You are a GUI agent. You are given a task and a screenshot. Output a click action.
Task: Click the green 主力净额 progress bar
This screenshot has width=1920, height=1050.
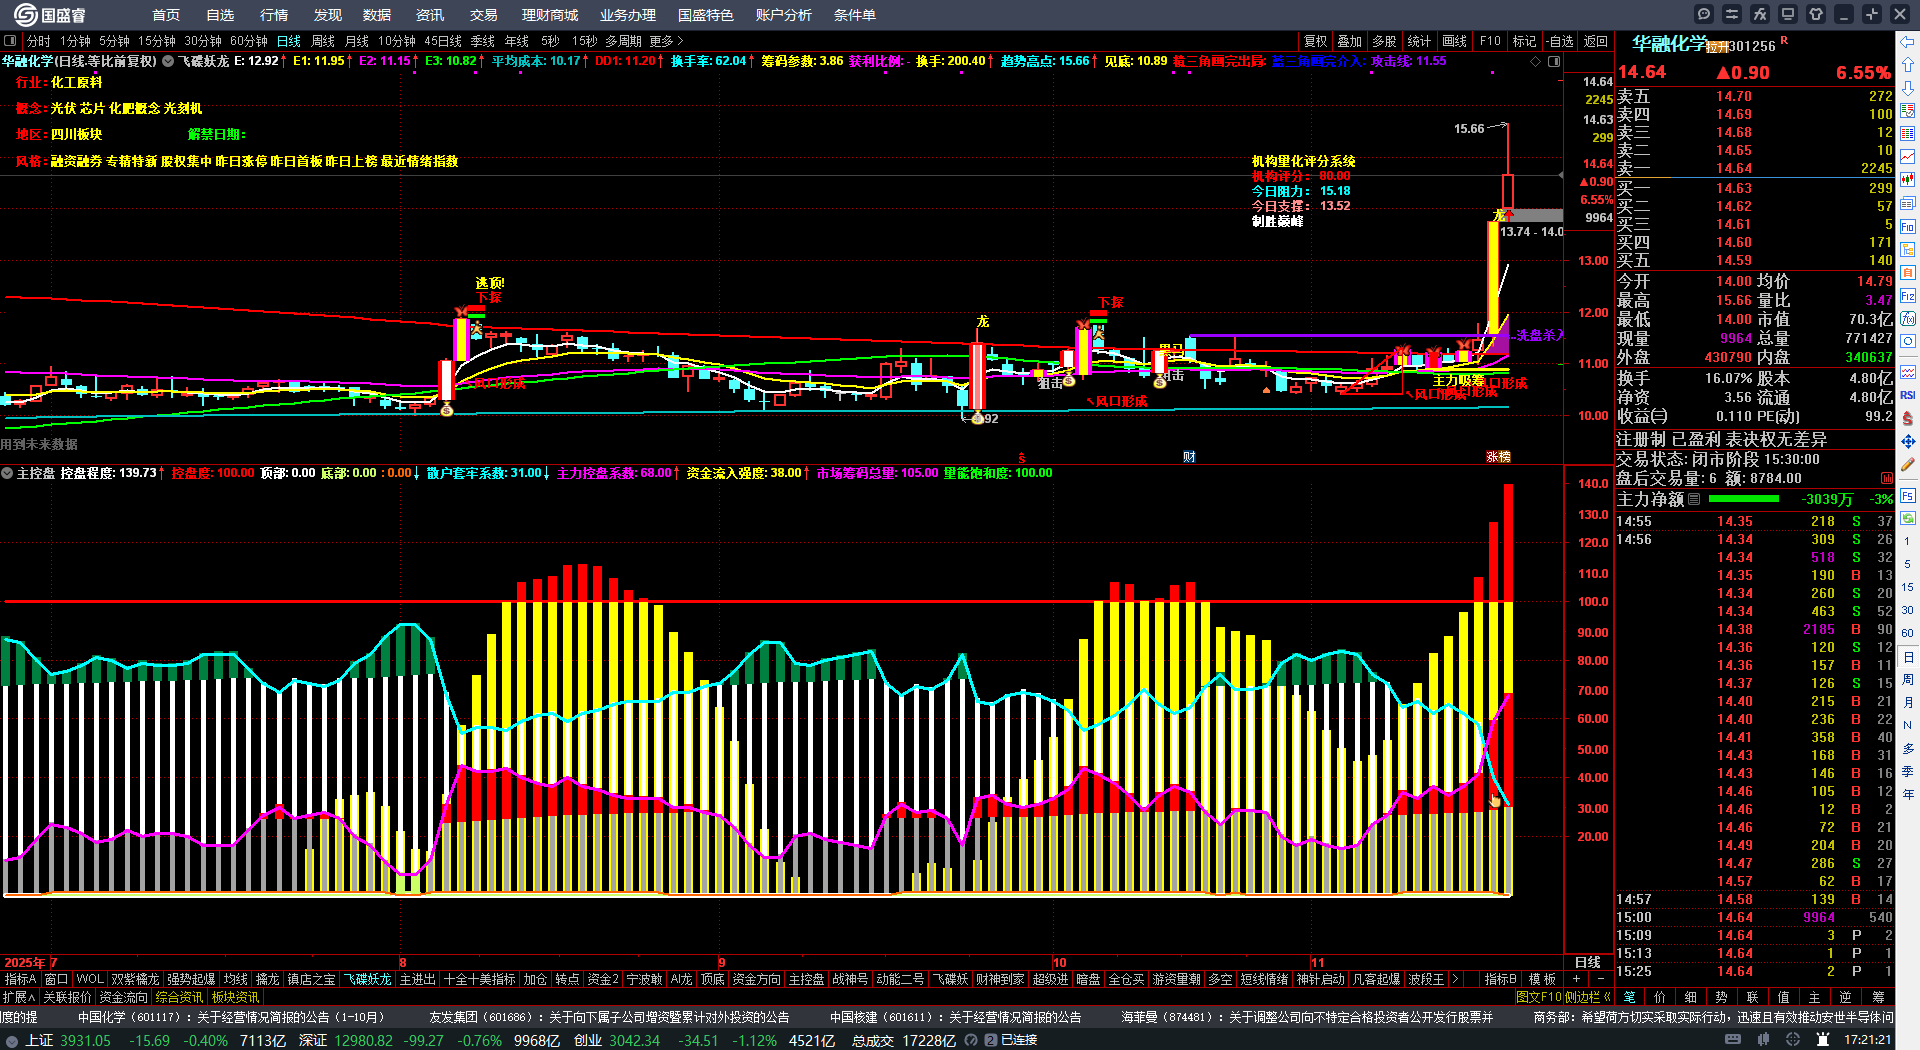(x=1744, y=499)
